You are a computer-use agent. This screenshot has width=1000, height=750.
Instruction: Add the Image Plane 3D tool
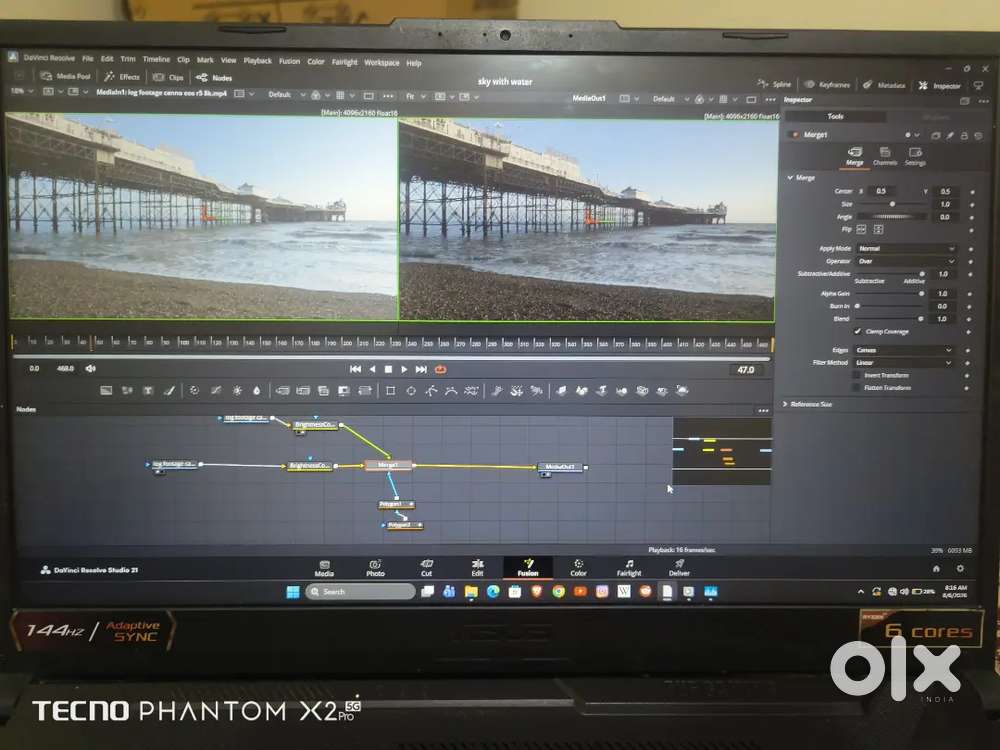click(561, 390)
